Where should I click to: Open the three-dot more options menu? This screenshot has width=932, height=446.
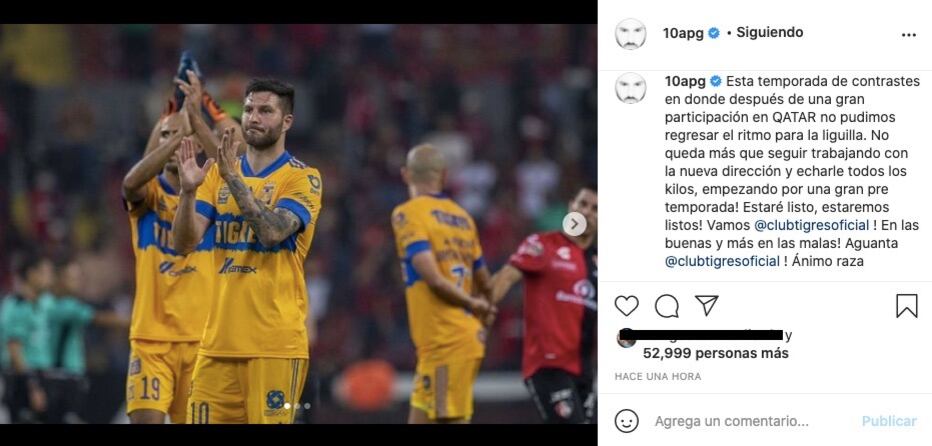click(908, 35)
